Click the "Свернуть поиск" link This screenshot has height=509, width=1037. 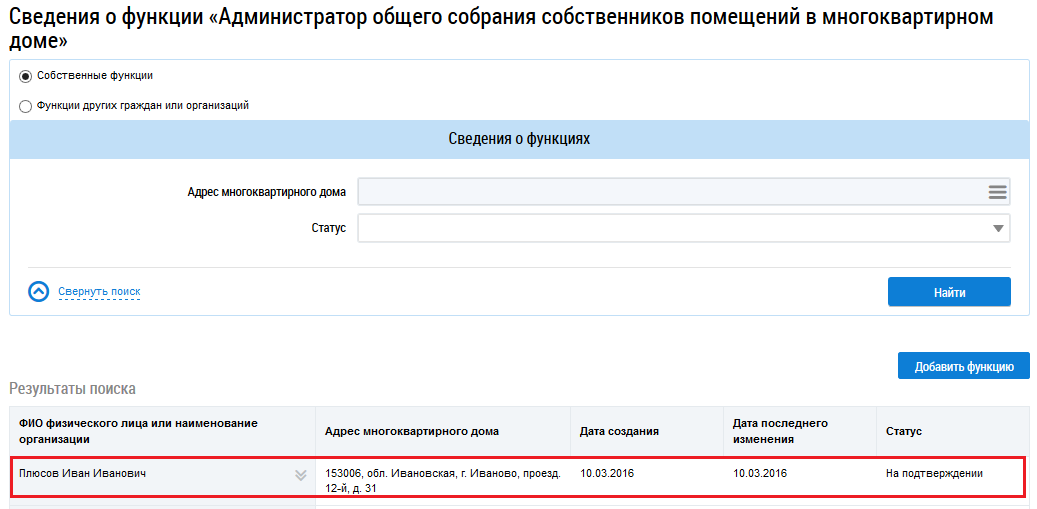pyautogui.click(x=99, y=292)
